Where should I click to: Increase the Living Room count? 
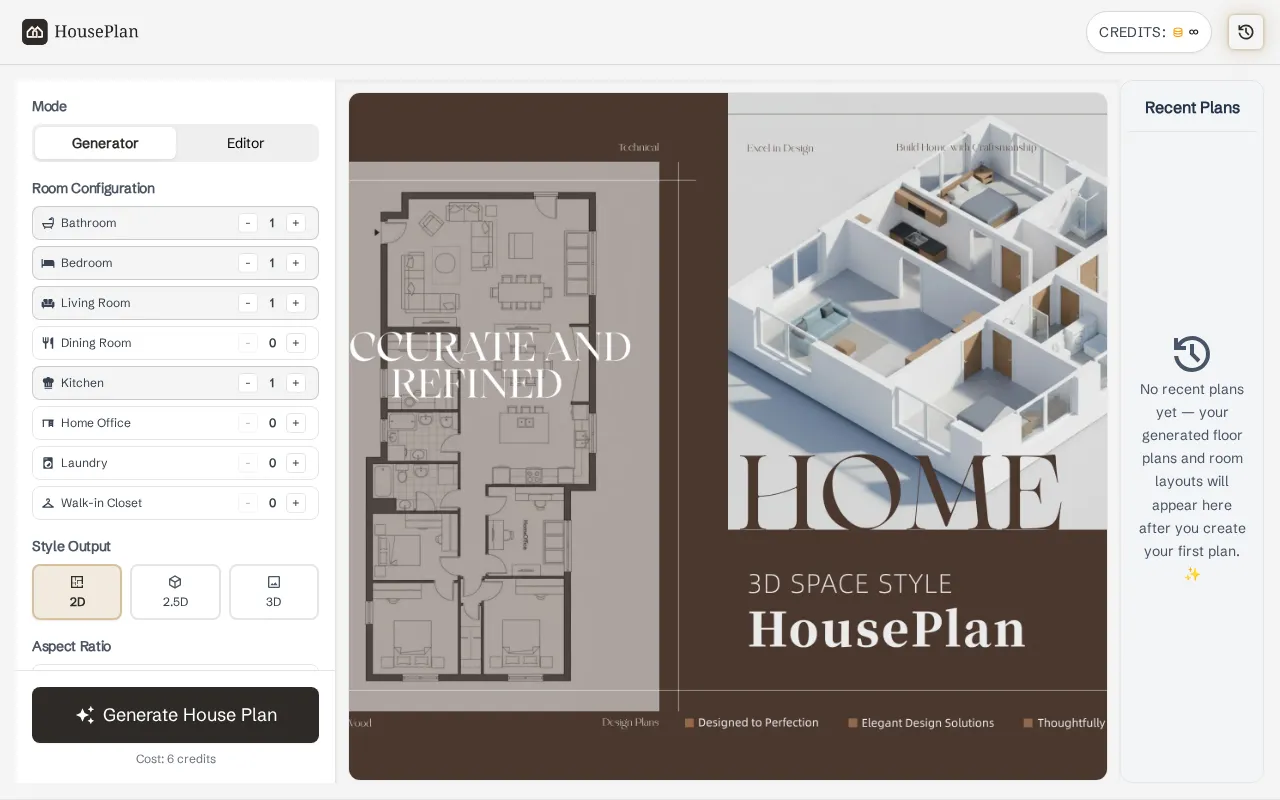point(296,303)
